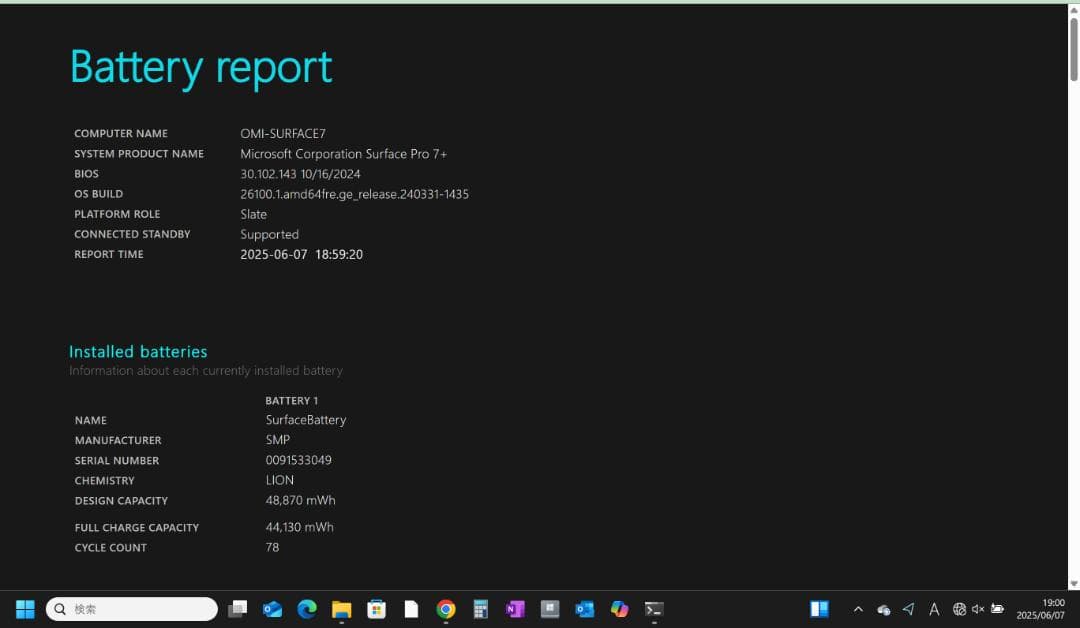Open classic Outlook from the taskbar

pos(585,609)
